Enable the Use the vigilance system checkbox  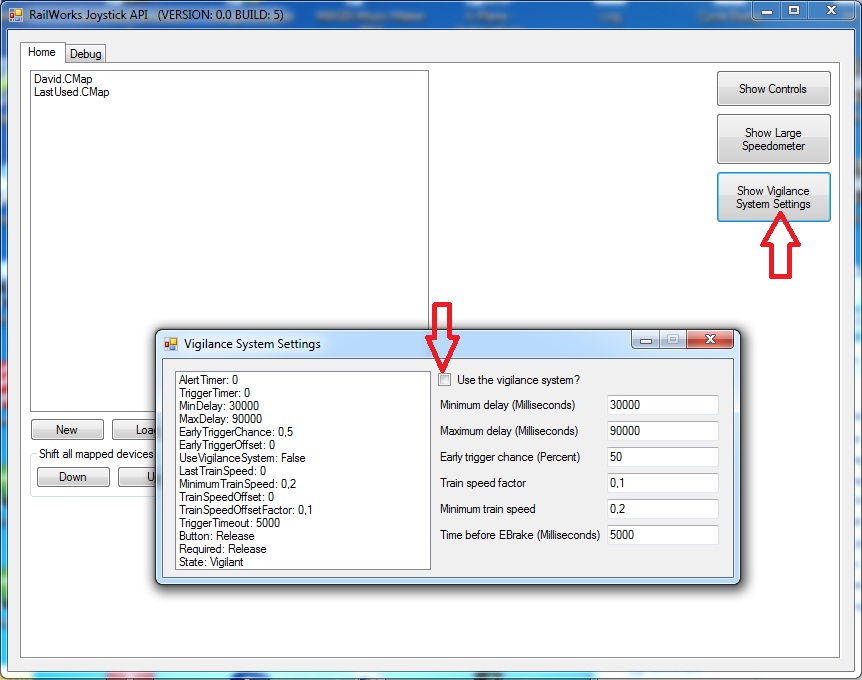click(x=444, y=380)
